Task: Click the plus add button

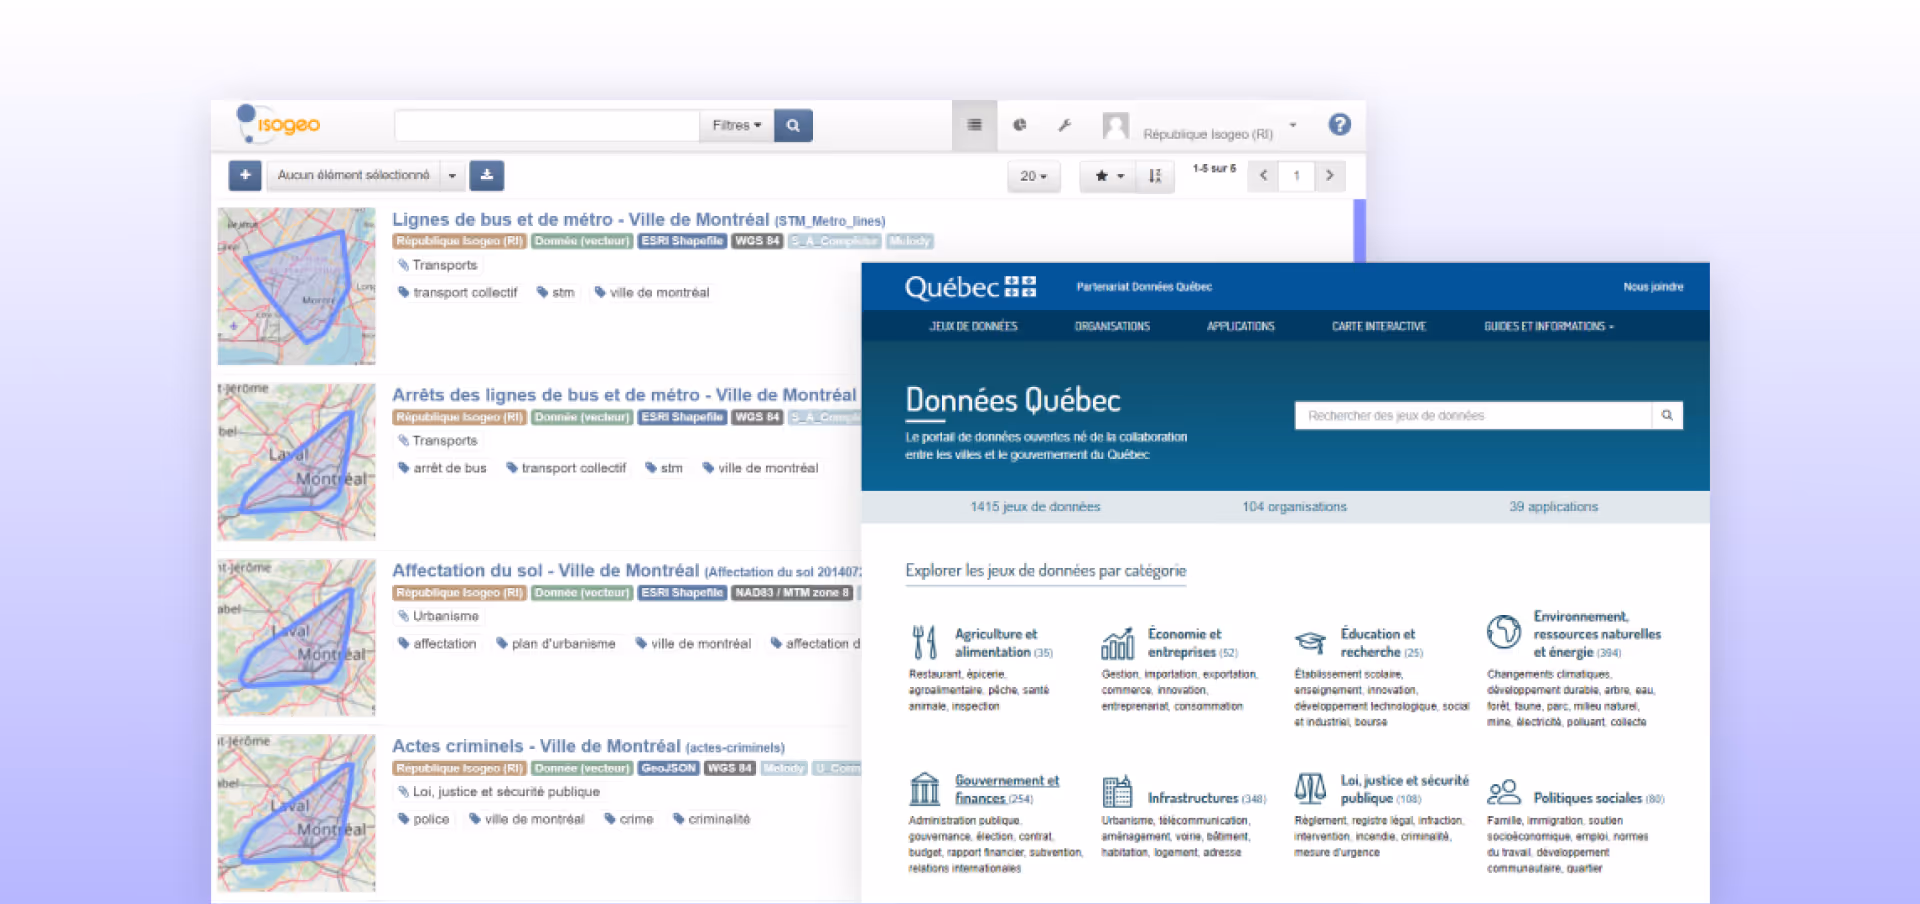Action: click(245, 175)
